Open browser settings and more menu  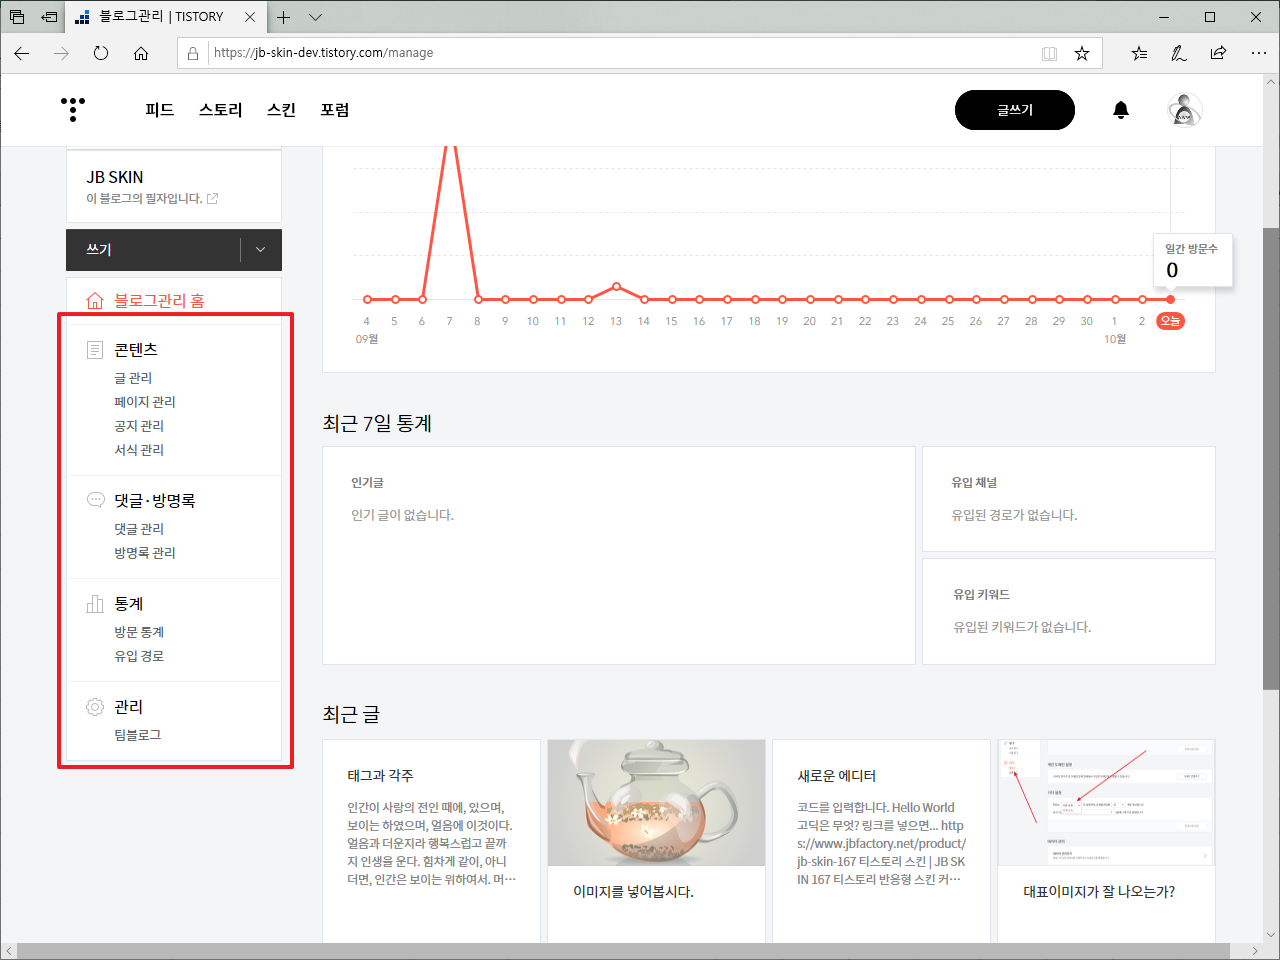tap(1258, 53)
